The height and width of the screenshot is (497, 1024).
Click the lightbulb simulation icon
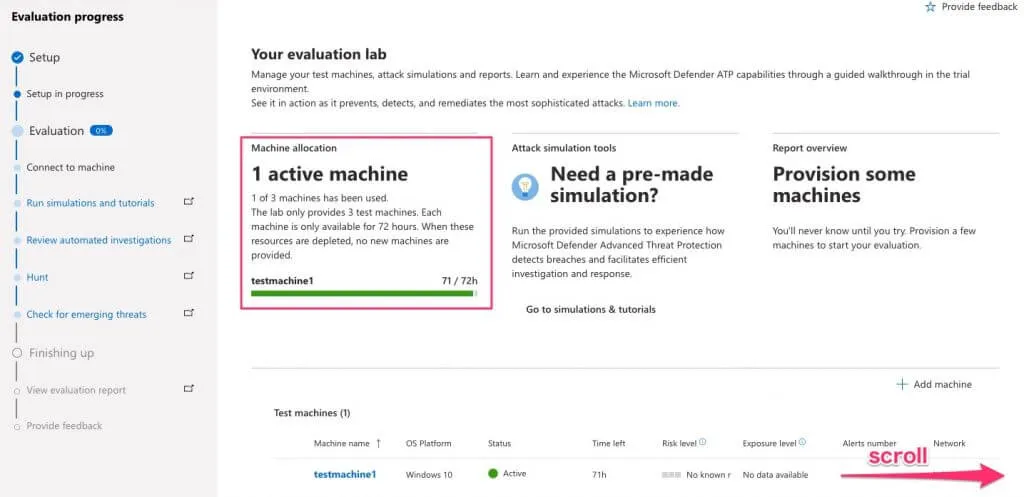coord(524,187)
